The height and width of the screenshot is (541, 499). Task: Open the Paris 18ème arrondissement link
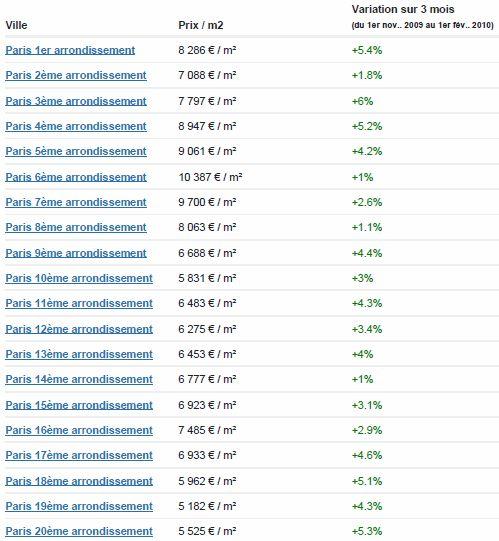79,481
